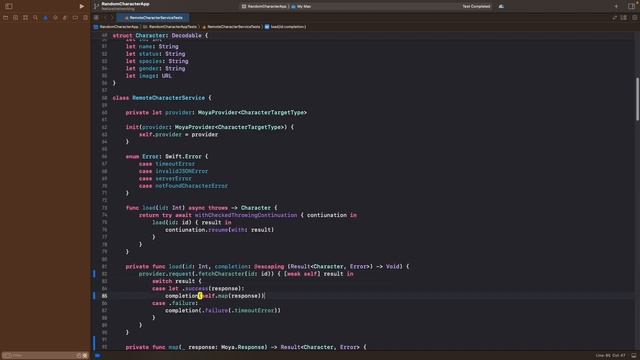This screenshot has width=640, height=360.
Task: Click 'let image: URL' property line
Action: [149, 76]
